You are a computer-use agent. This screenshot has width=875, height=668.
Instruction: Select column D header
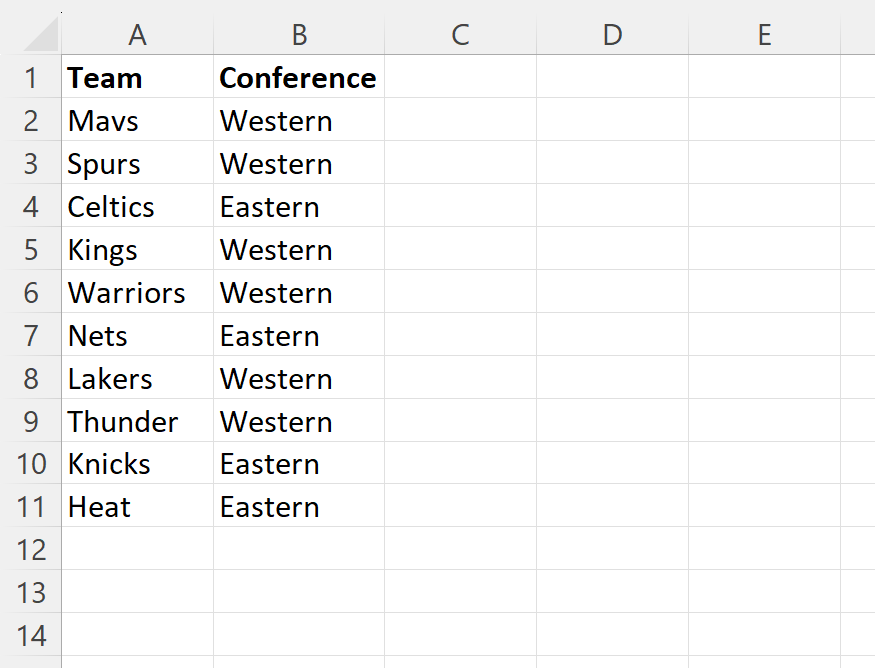coord(612,33)
